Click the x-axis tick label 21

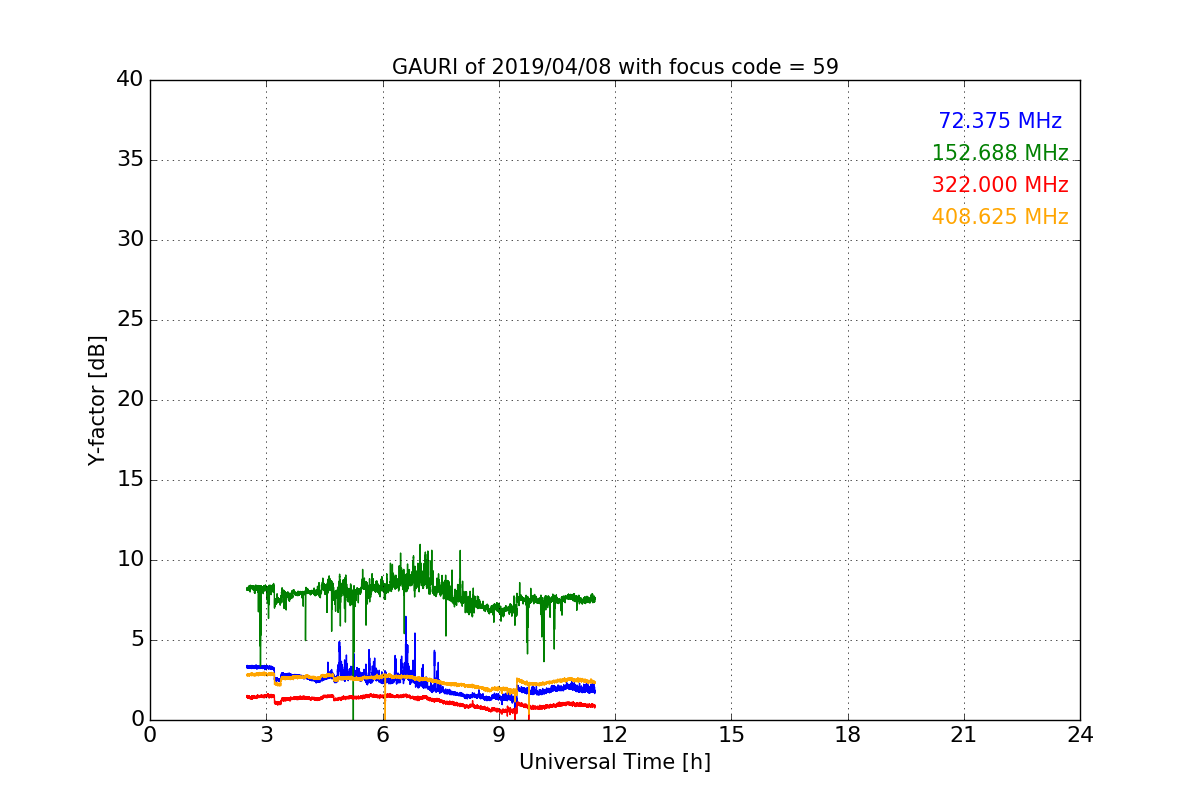(x=964, y=734)
